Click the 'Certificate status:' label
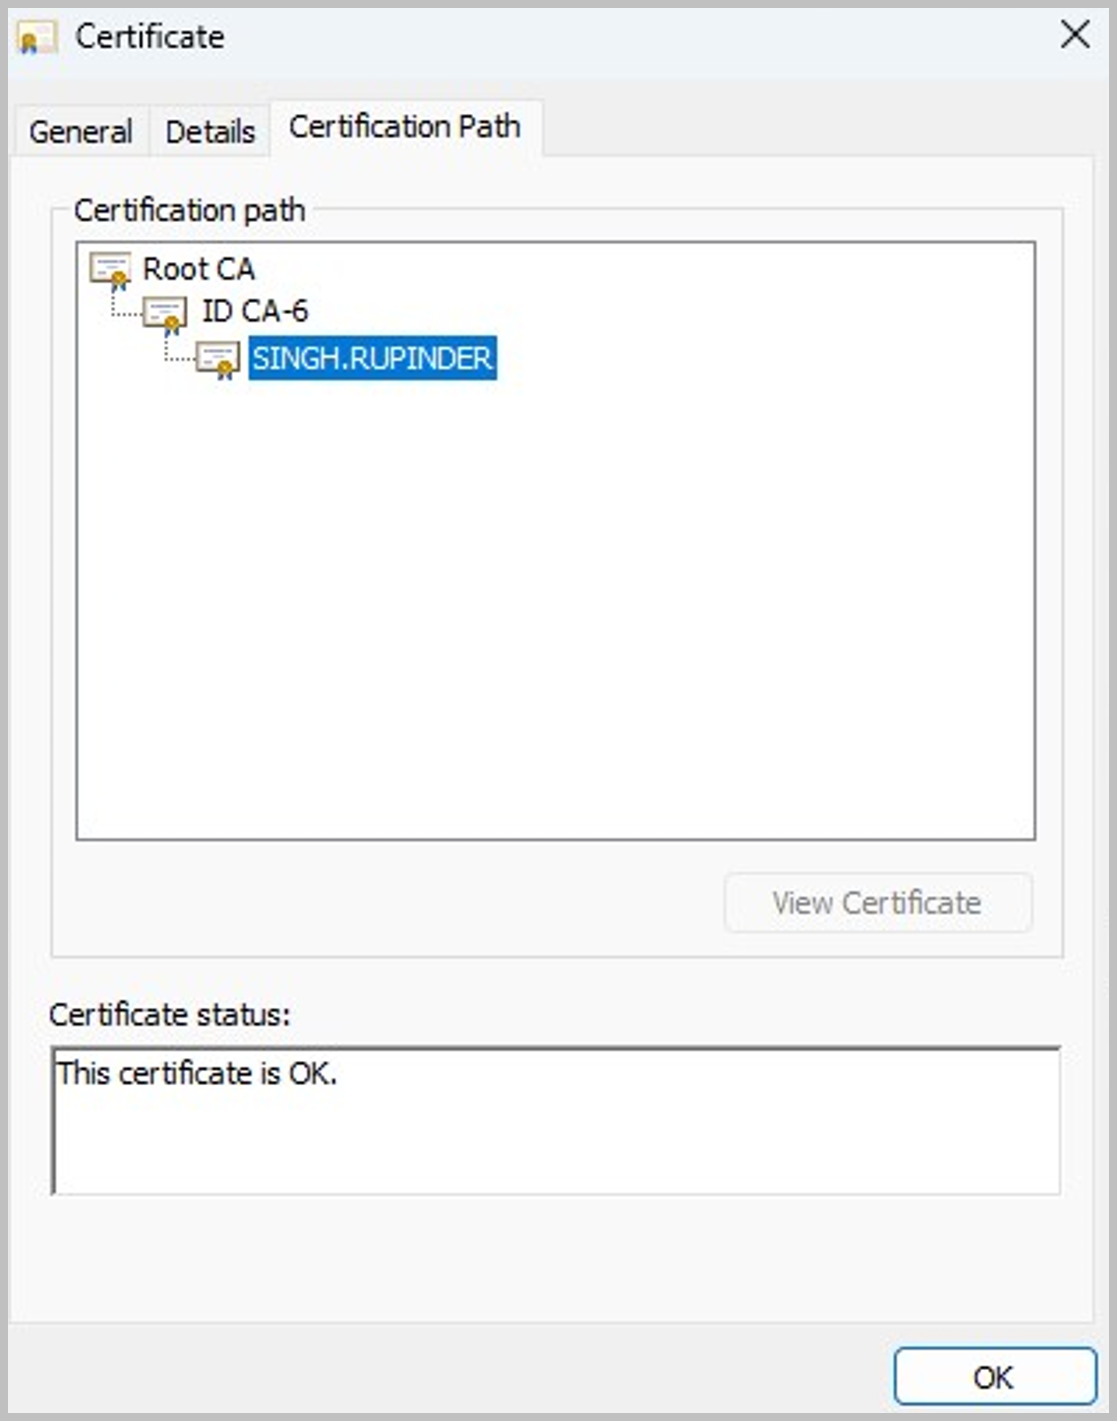Image resolution: width=1117 pixels, height=1421 pixels. tap(170, 1015)
